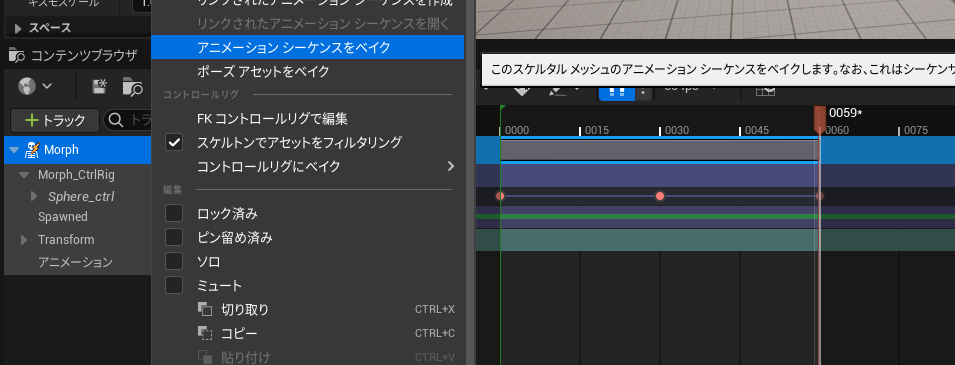Select the gray Morph section bar in timeline
The width and height of the screenshot is (955, 365).
(x=660, y=150)
